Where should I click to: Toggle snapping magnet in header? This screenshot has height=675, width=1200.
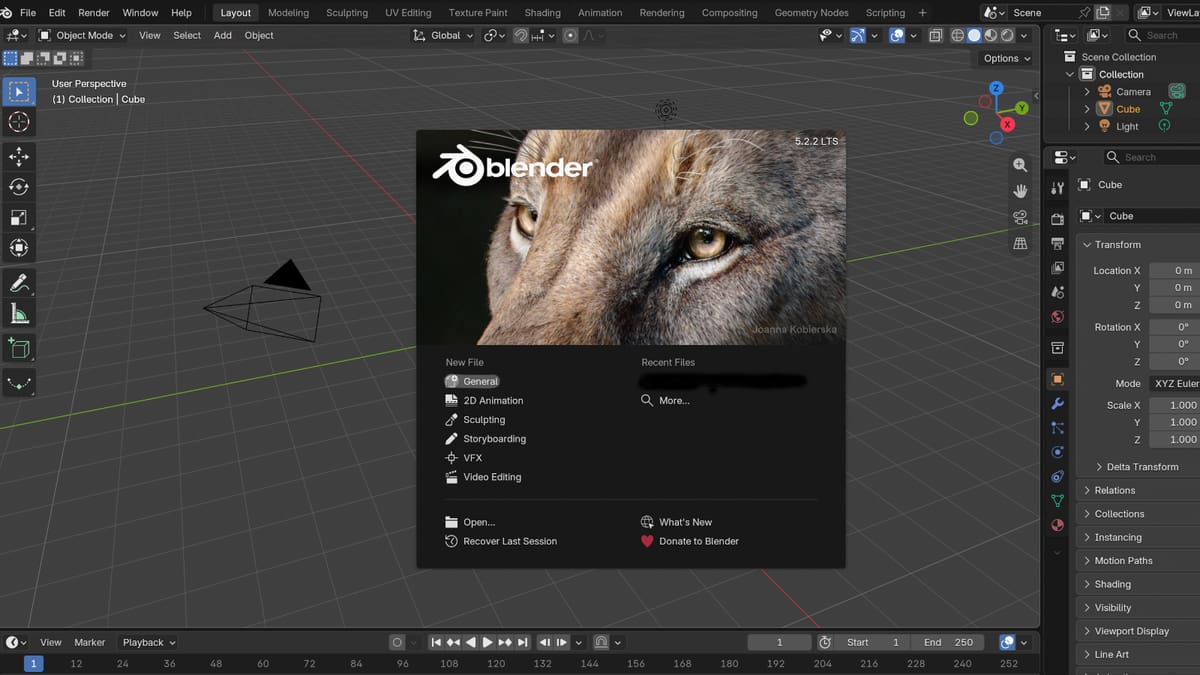[521, 35]
